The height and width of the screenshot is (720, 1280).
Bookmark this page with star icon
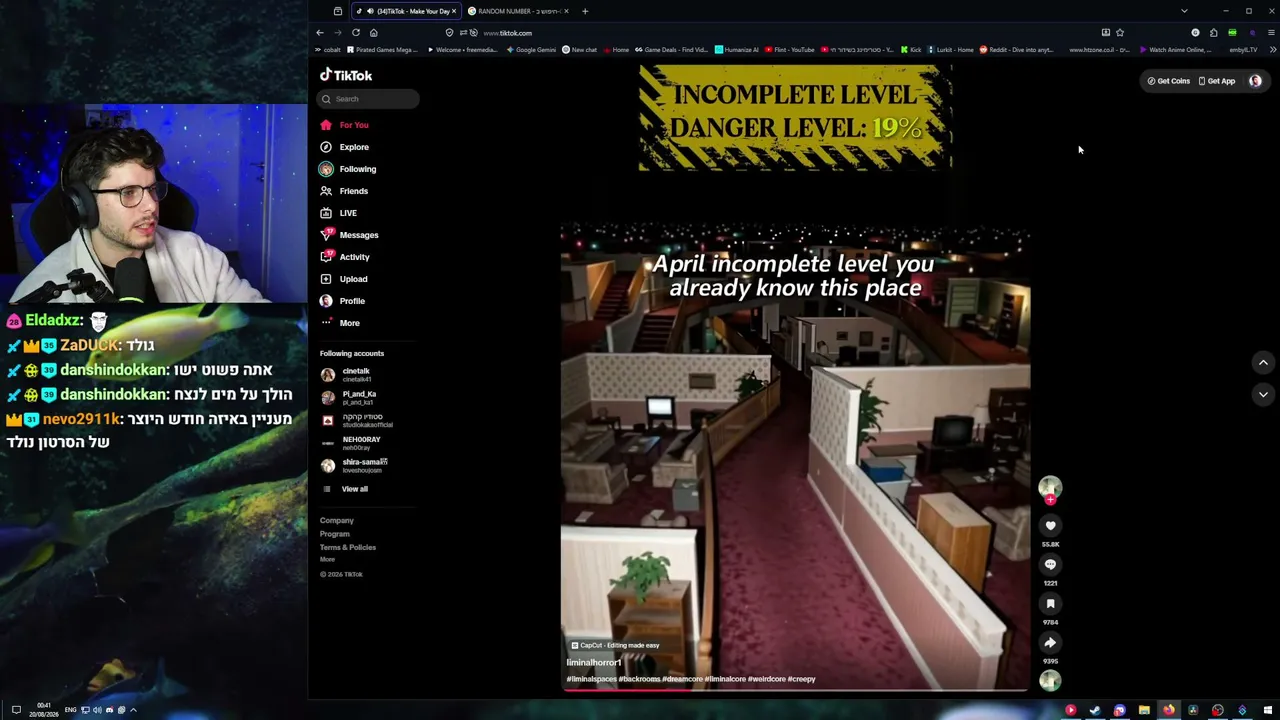click(1119, 32)
